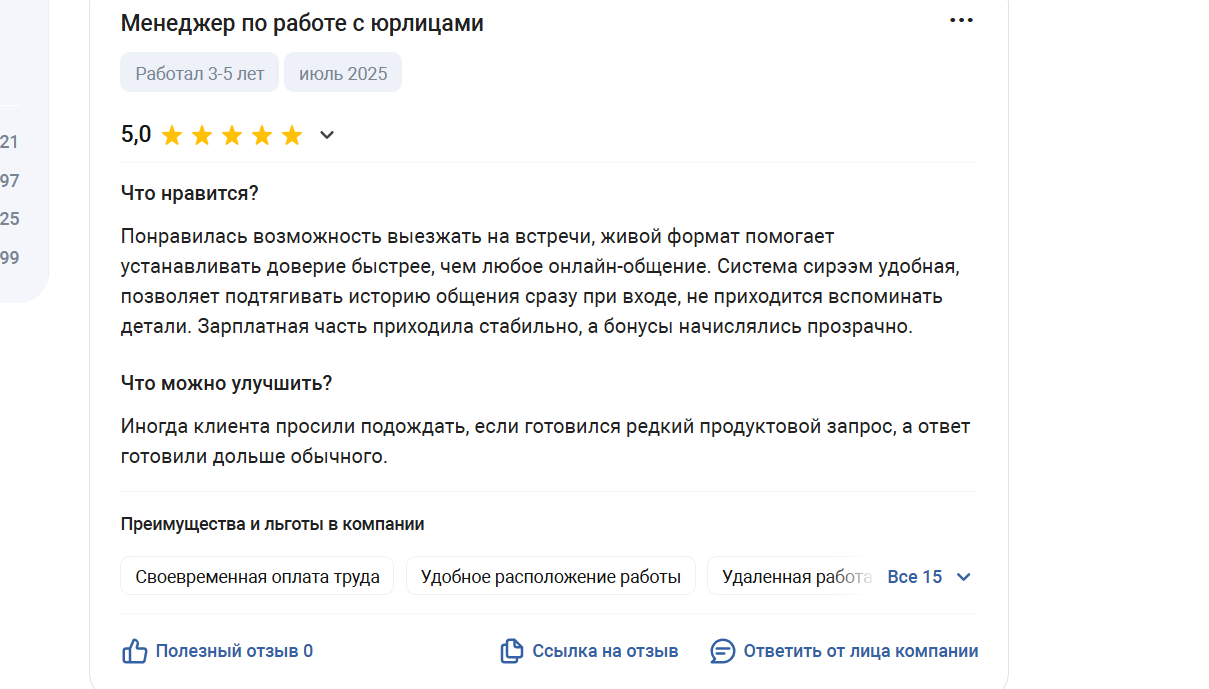Viewport: 1209px width, 689px height.
Task: Click the 'июль 2025' date badge
Action: click(343, 73)
